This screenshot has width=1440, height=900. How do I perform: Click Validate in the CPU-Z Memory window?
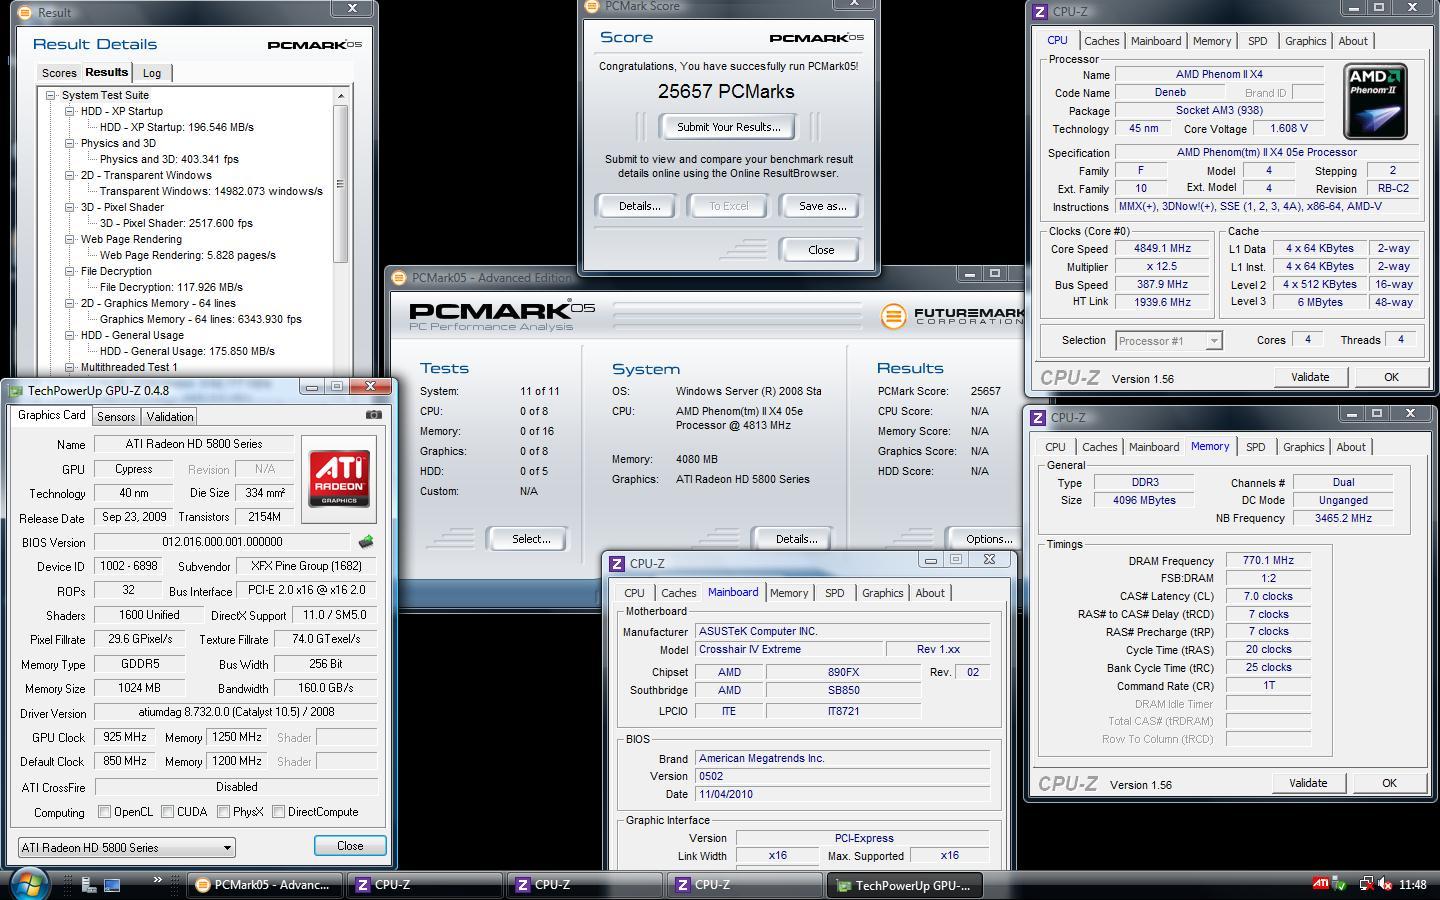point(1308,783)
